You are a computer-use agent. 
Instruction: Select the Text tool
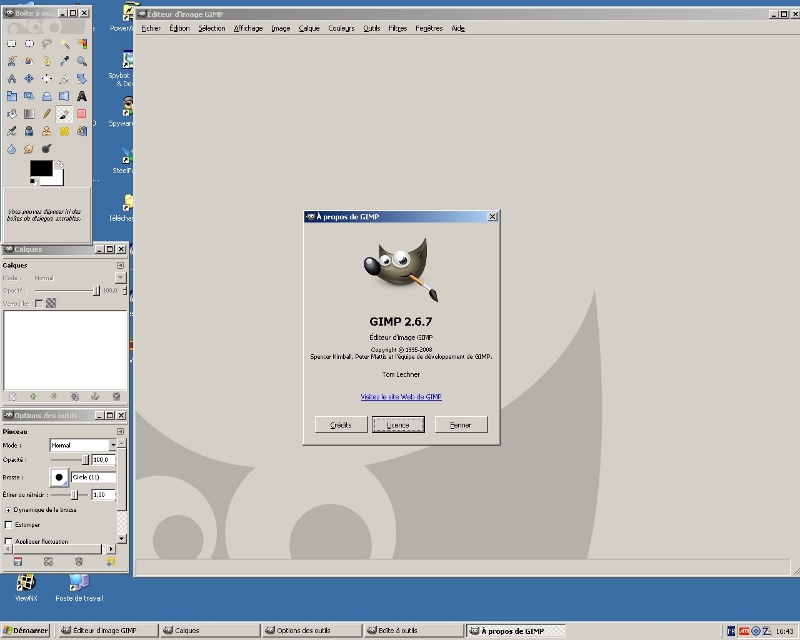[81, 96]
